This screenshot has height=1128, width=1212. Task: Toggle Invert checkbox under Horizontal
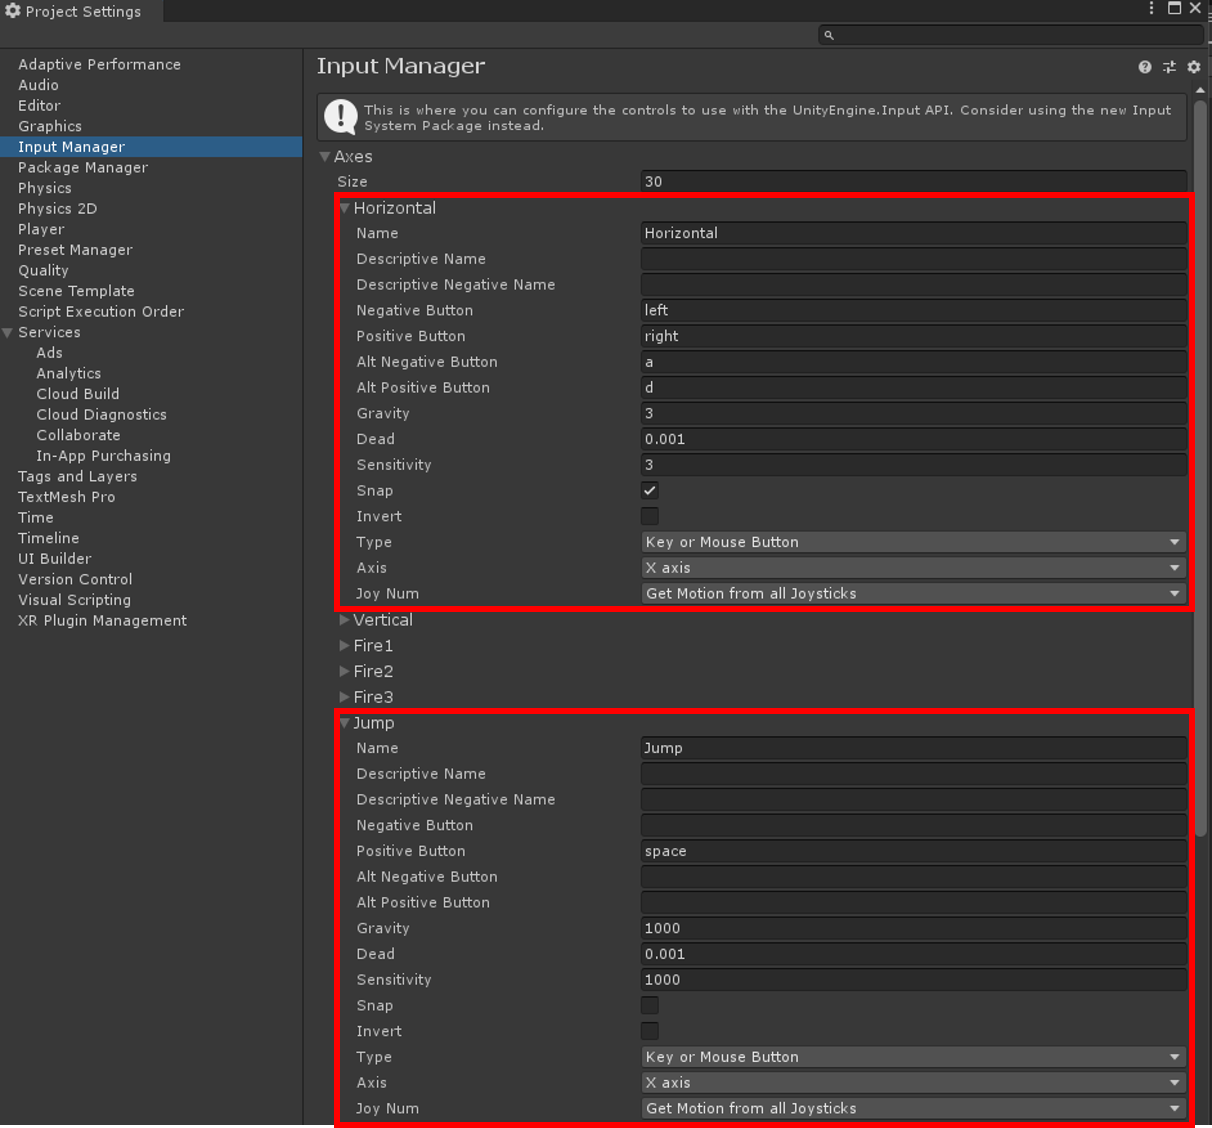650,516
